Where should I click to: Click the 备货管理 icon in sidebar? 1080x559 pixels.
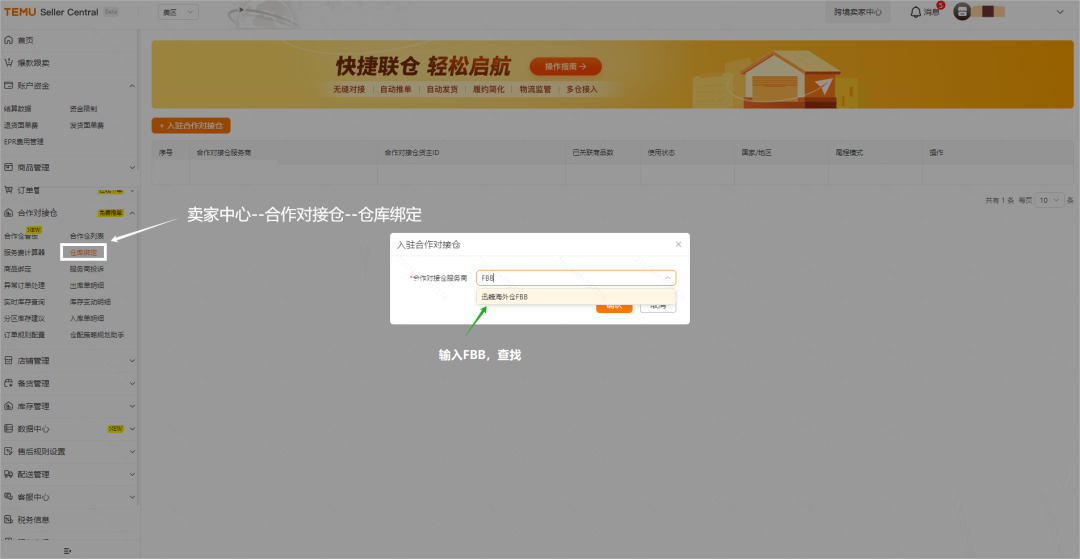click(x=9, y=383)
